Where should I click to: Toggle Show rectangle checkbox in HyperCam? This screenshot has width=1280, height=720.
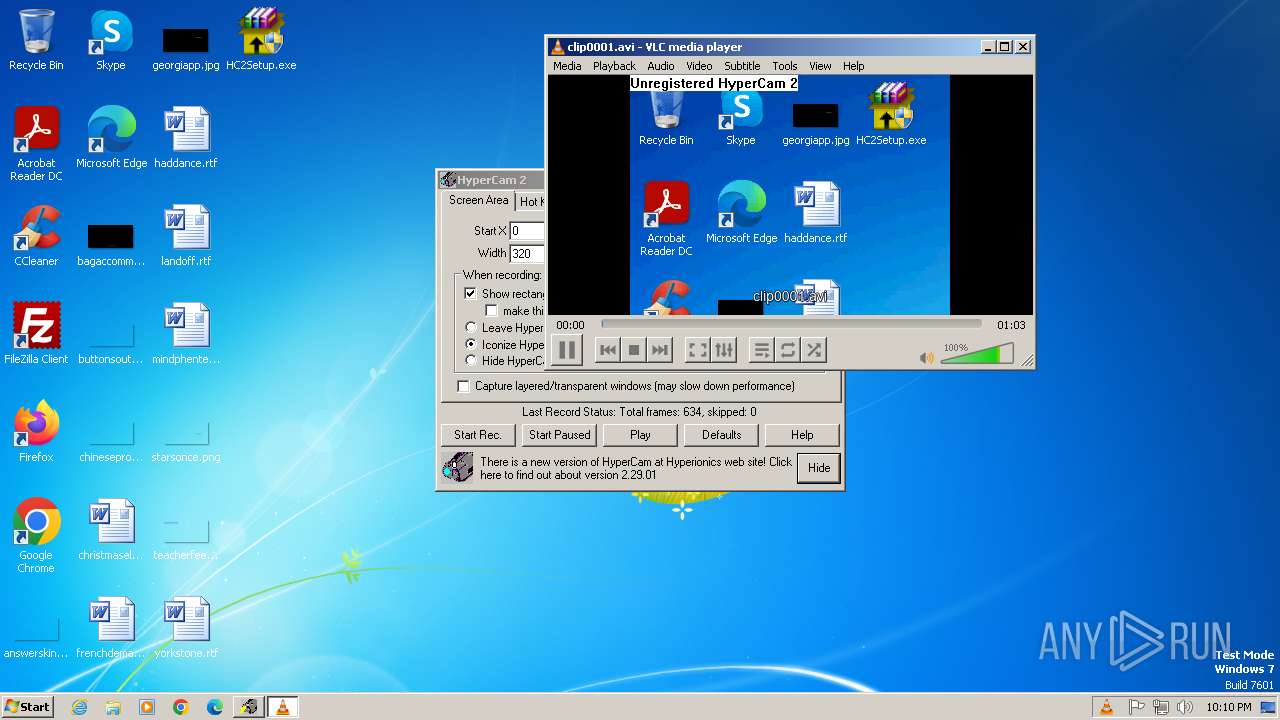(x=470, y=294)
